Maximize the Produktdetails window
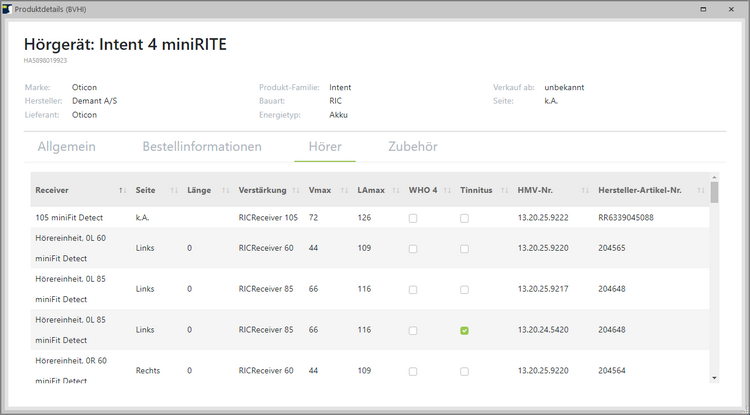Screen dimensions: 750x415 click(x=703, y=9)
